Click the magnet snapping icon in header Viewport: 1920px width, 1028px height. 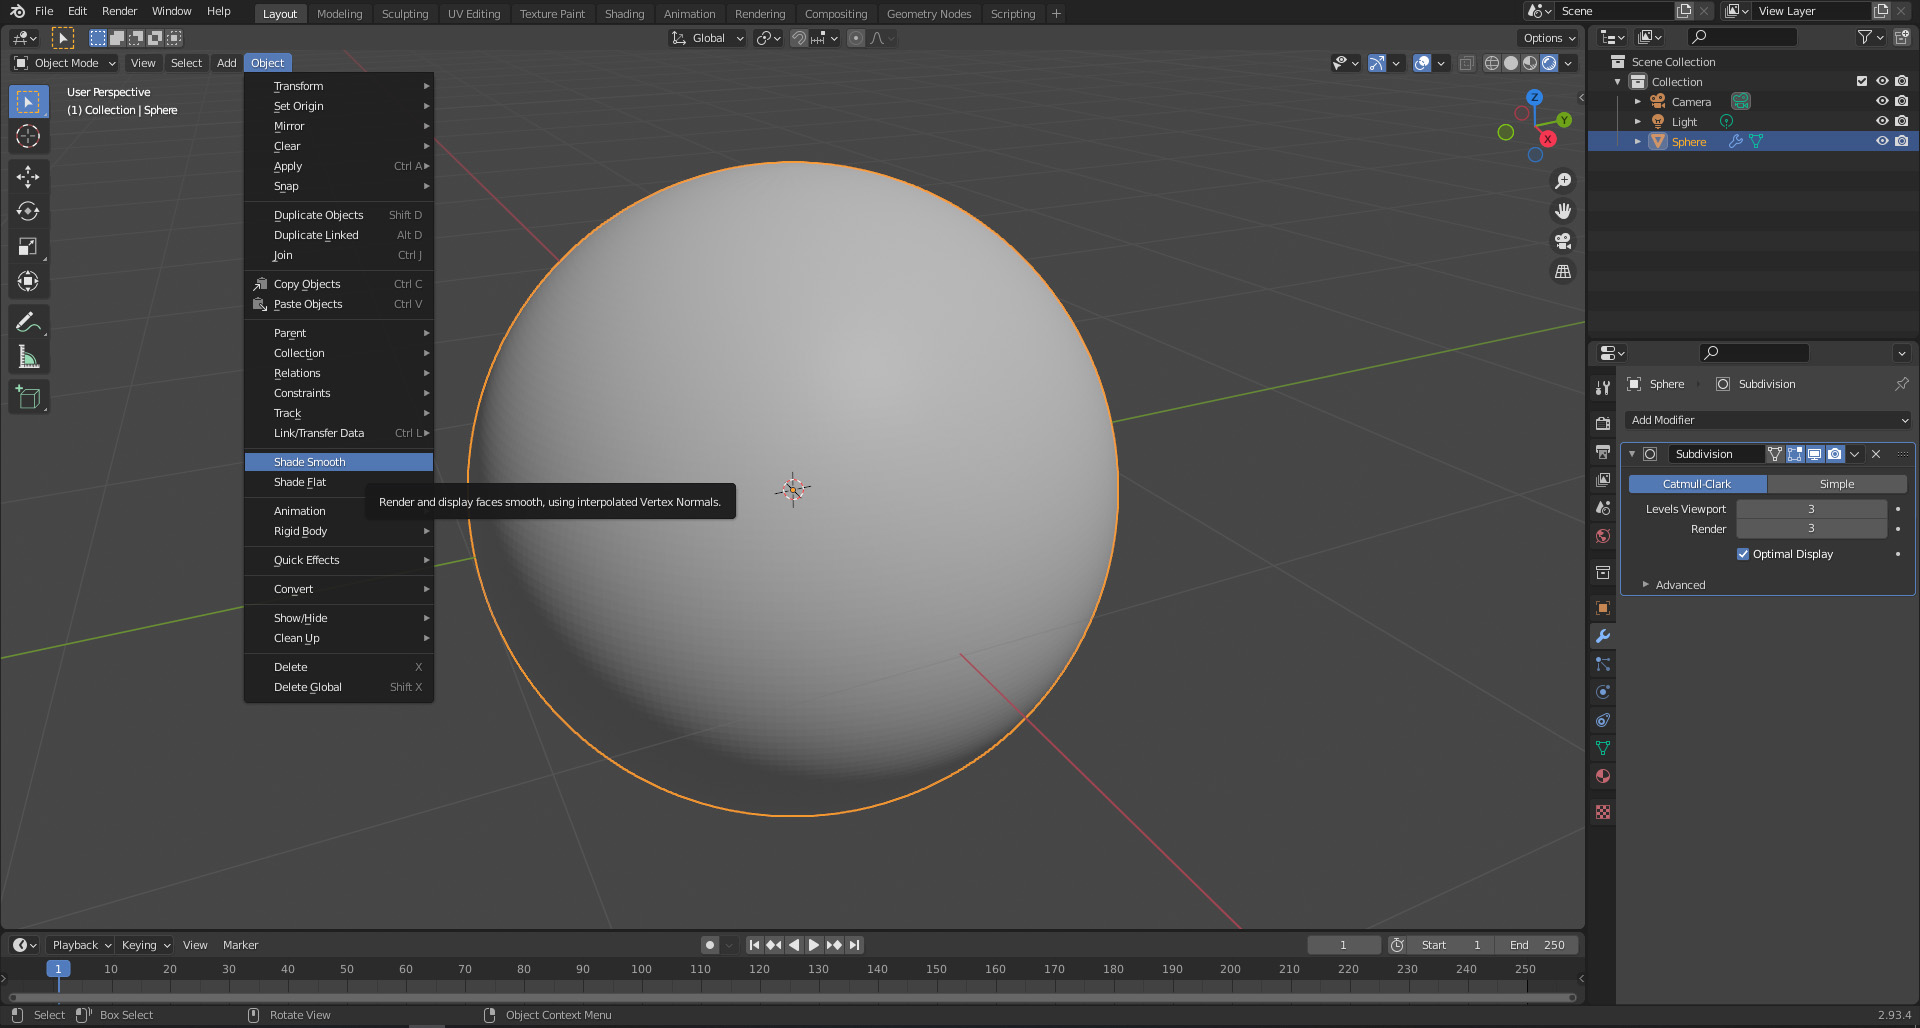click(798, 38)
